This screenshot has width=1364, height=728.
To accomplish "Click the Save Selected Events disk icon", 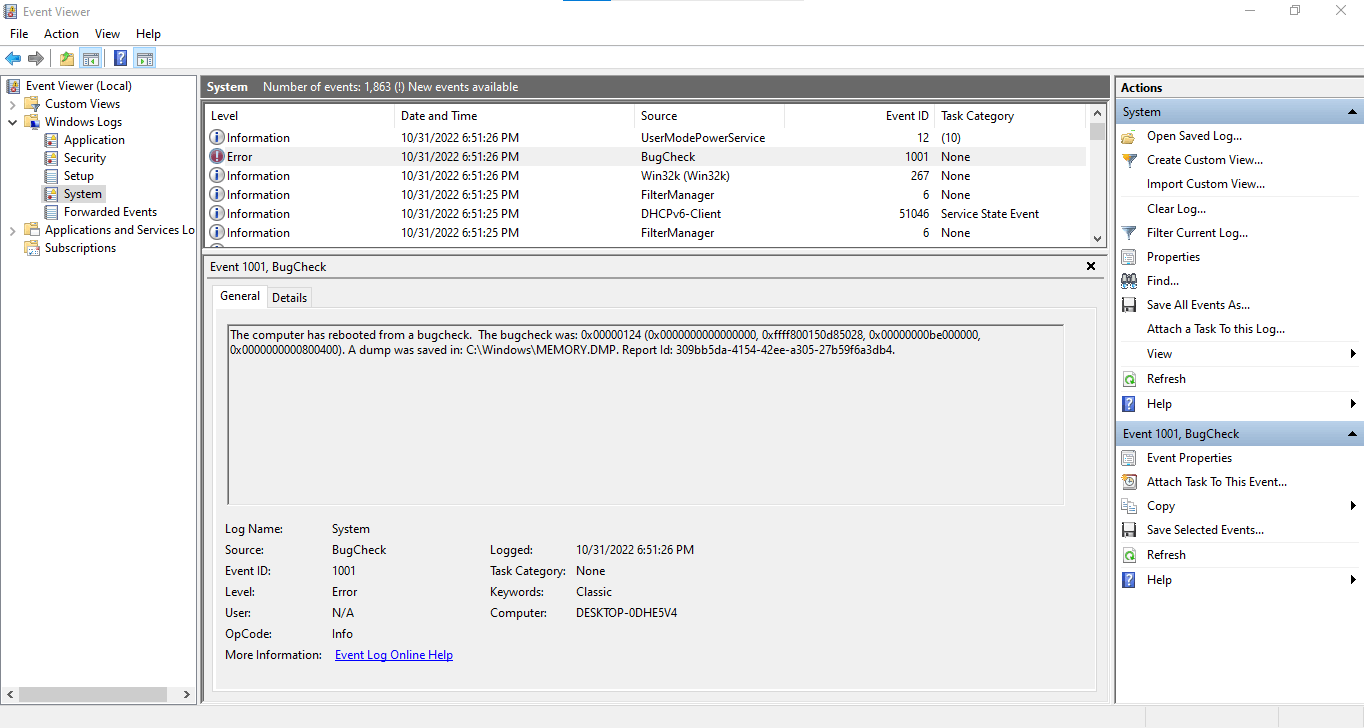I will (x=1129, y=530).
